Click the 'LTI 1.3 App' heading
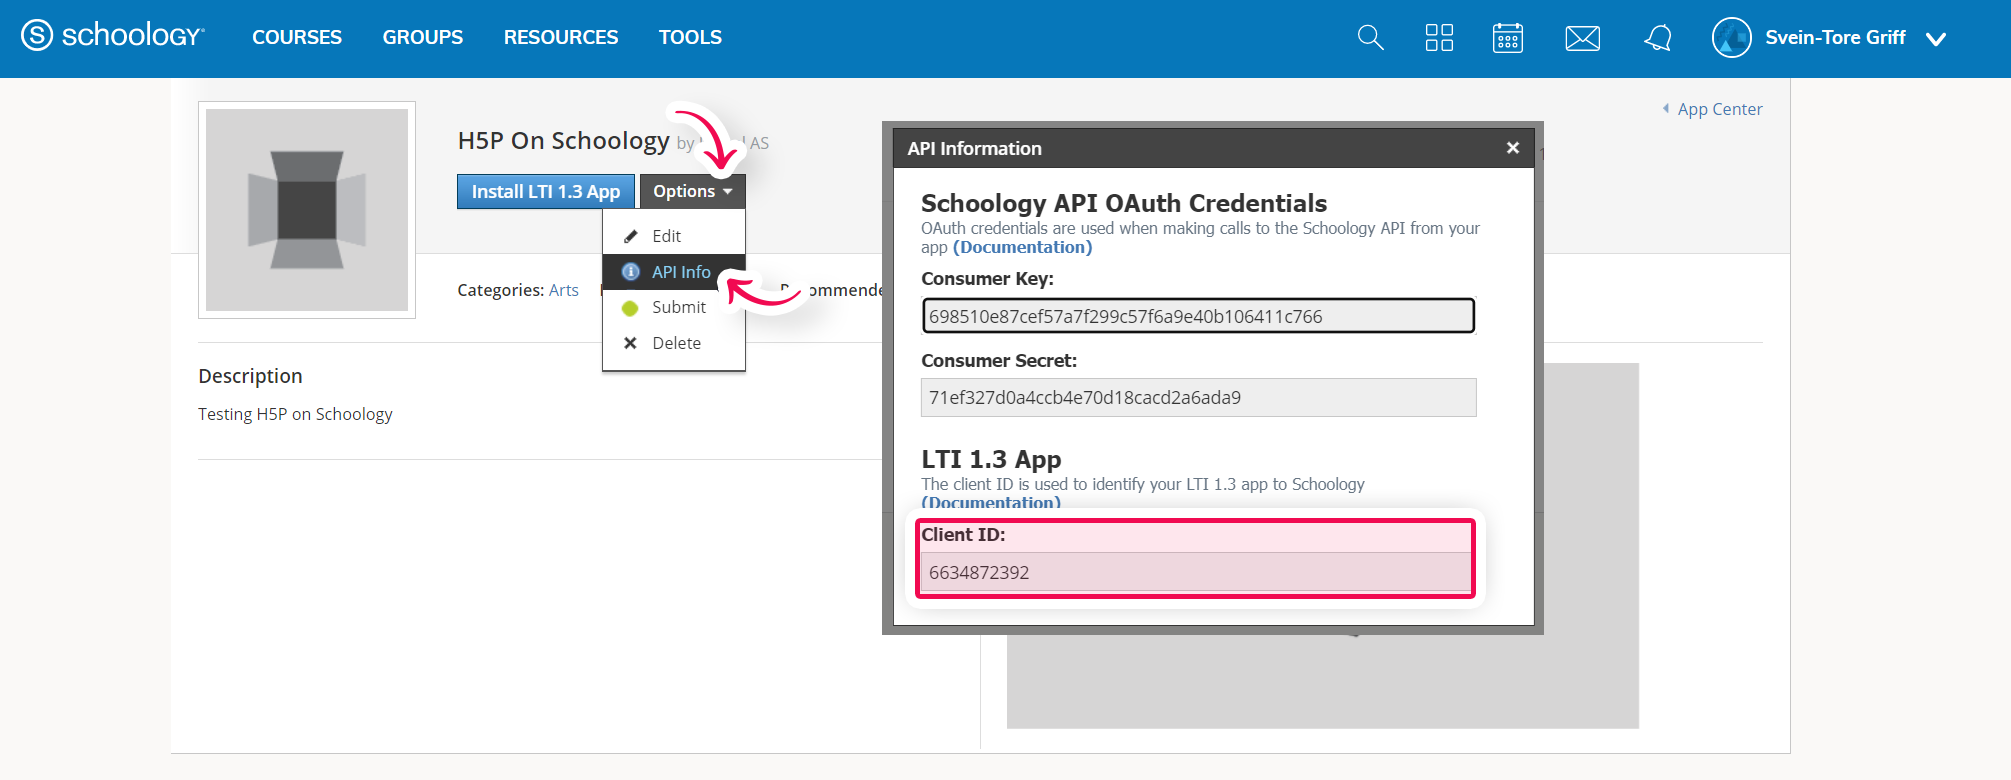The width and height of the screenshot is (2011, 780). pyautogui.click(x=991, y=459)
